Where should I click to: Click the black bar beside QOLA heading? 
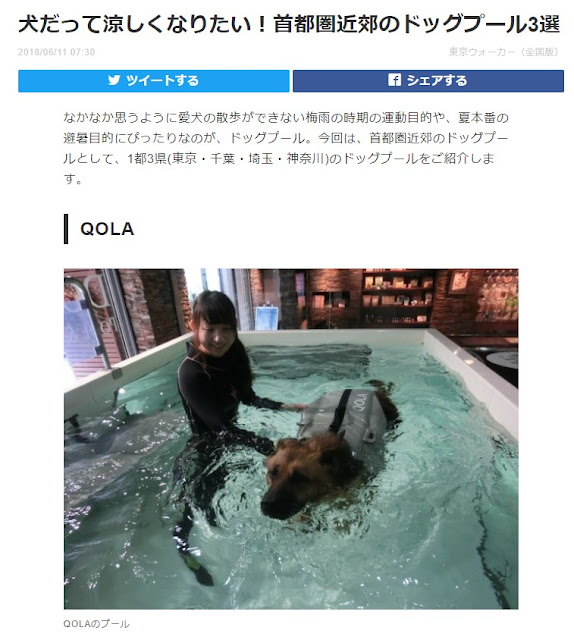click(66, 229)
